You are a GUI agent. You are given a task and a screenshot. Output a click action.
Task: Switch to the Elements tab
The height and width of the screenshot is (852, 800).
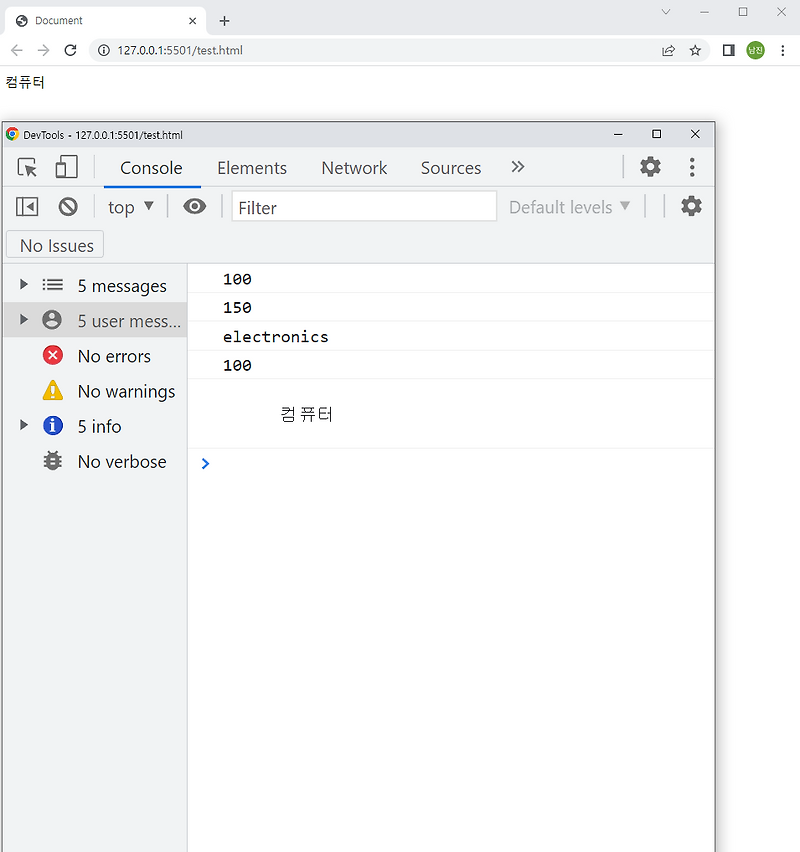click(x=252, y=168)
